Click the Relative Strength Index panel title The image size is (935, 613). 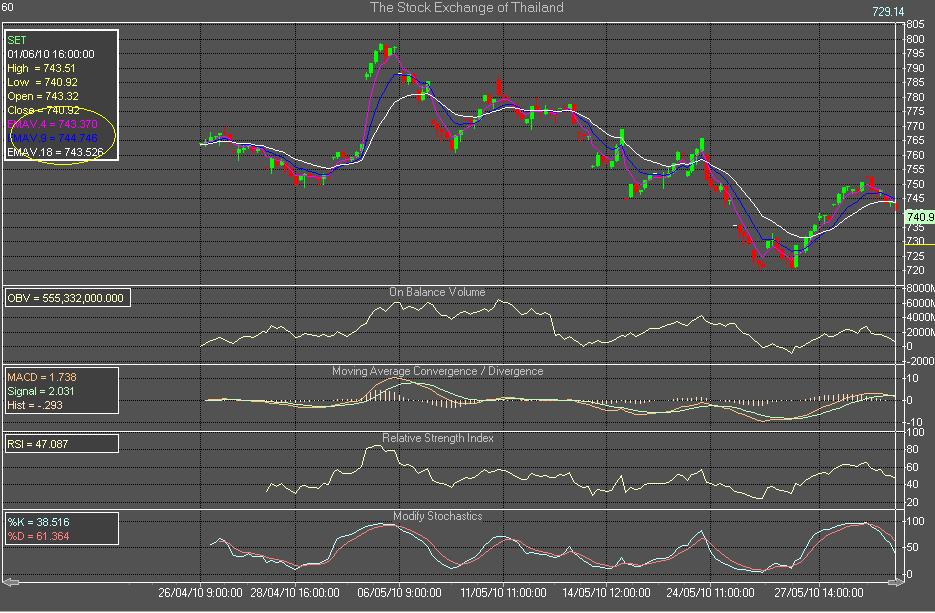(x=438, y=438)
